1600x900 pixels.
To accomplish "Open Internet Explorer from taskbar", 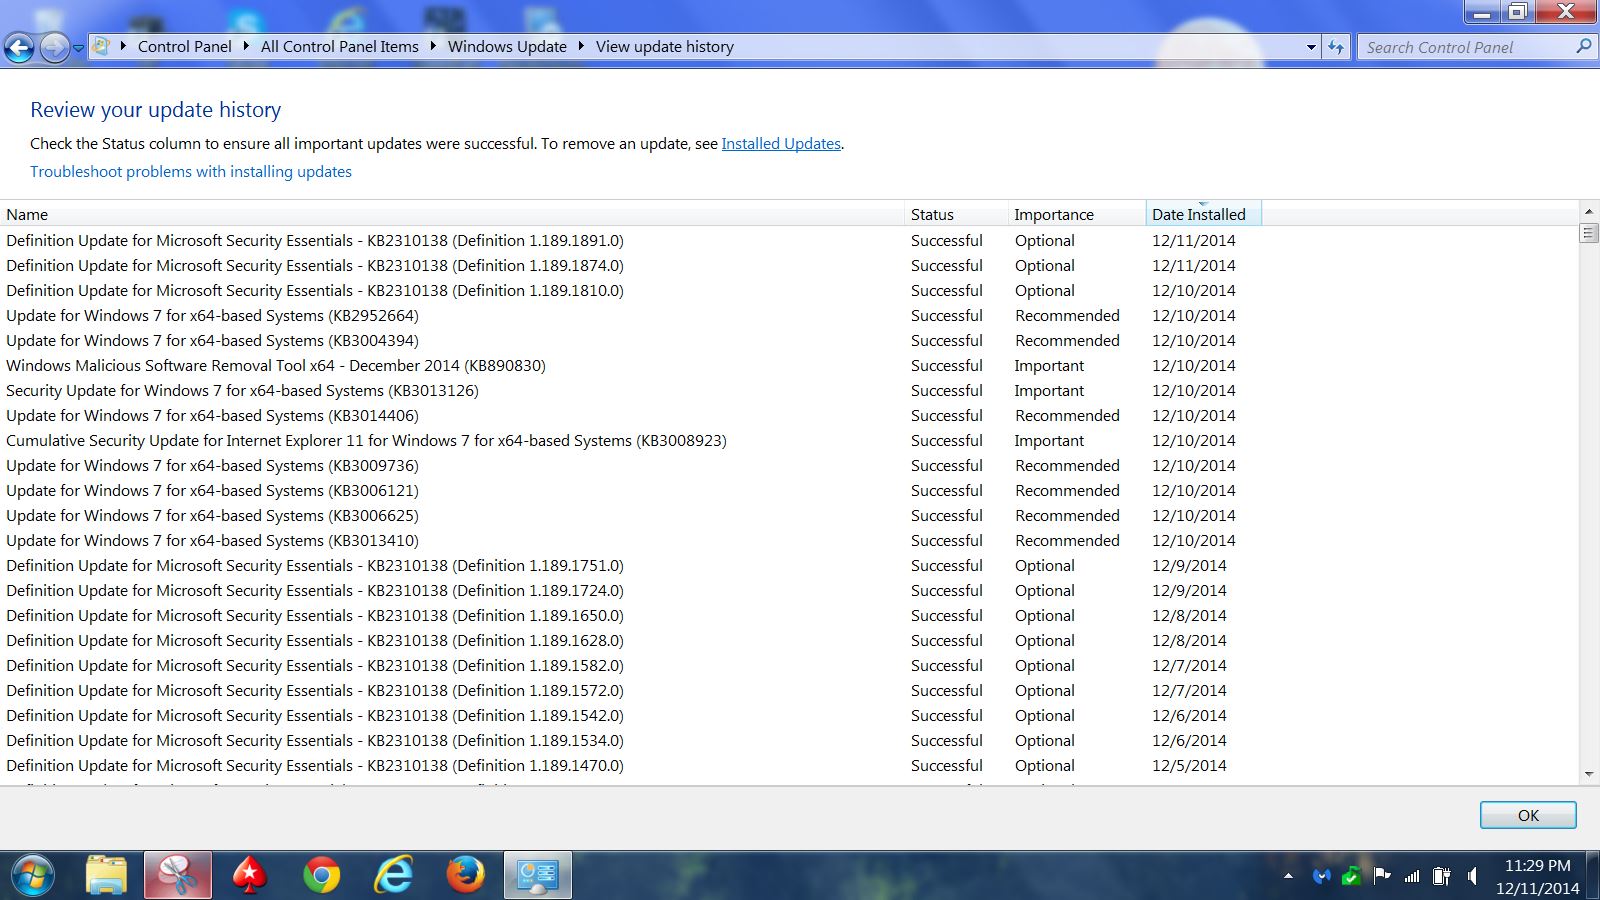I will (x=393, y=876).
